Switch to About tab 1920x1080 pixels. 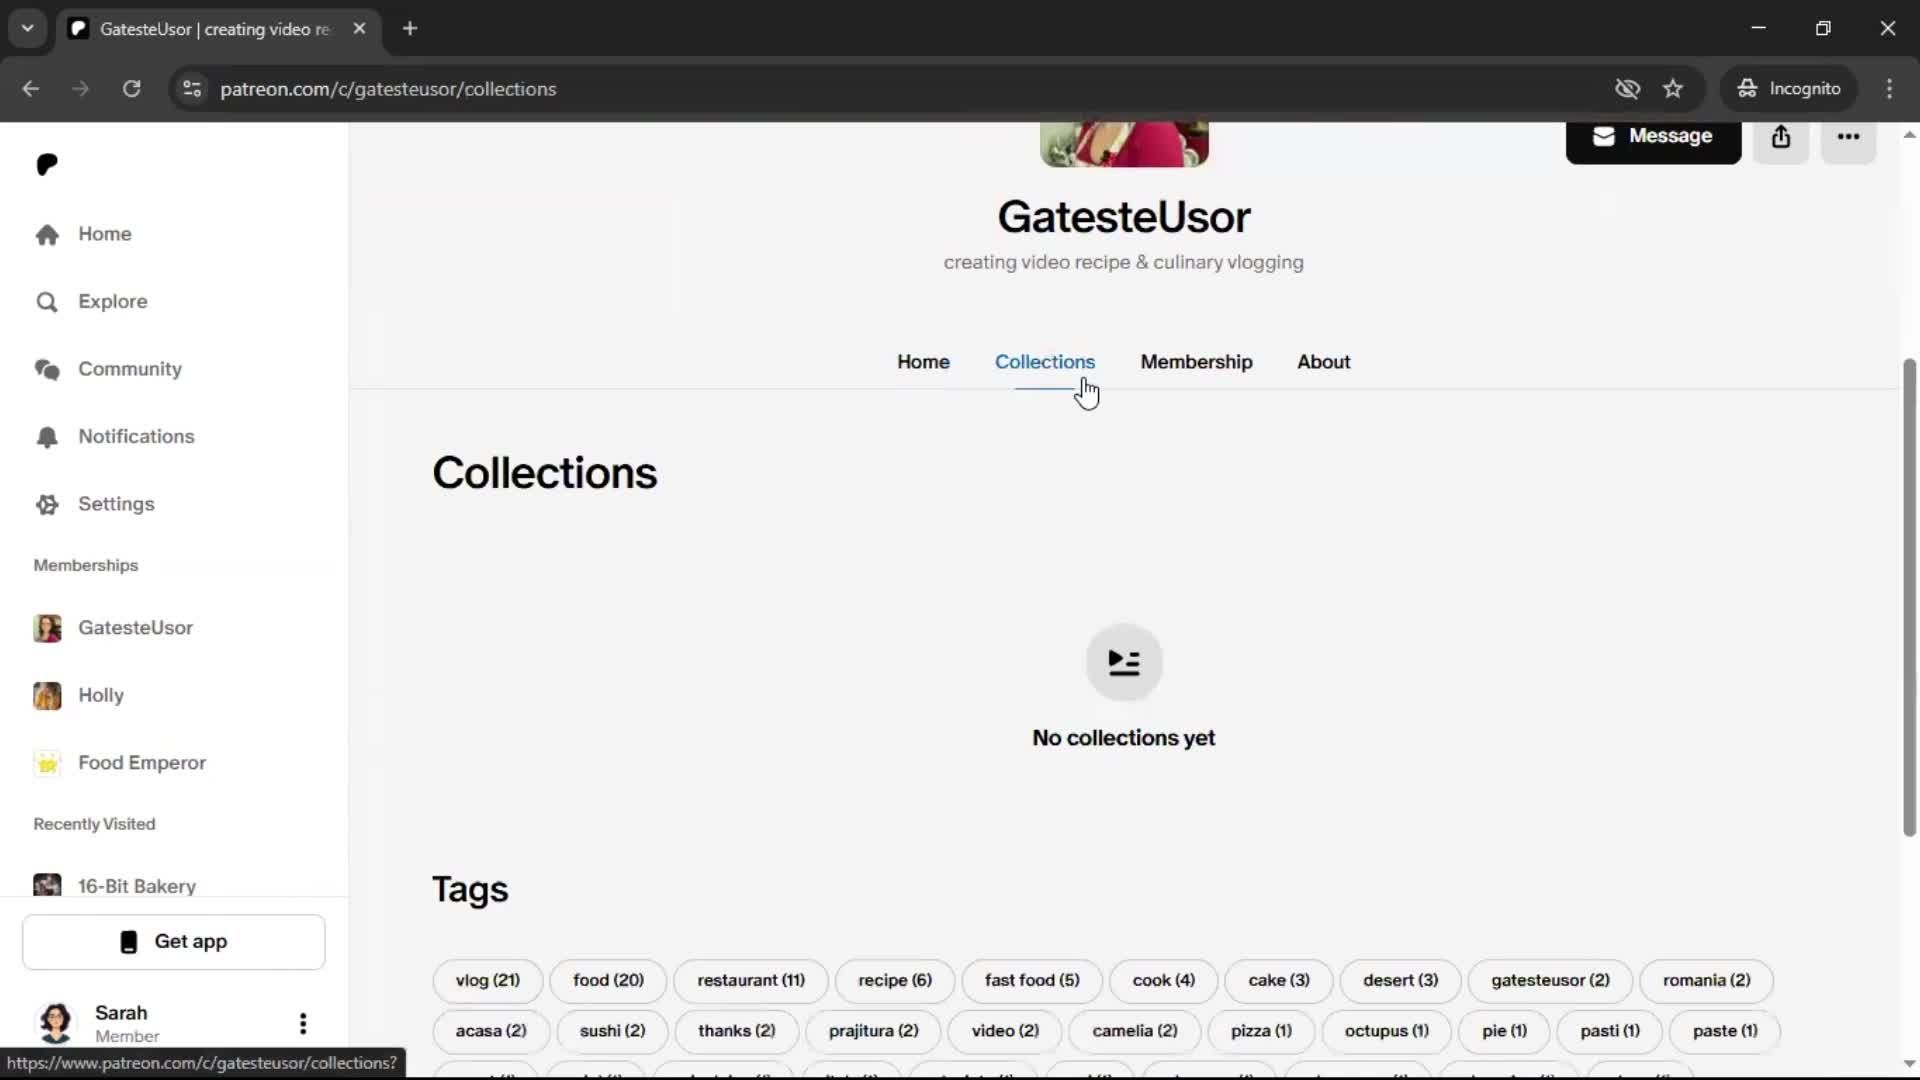(1323, 362)
